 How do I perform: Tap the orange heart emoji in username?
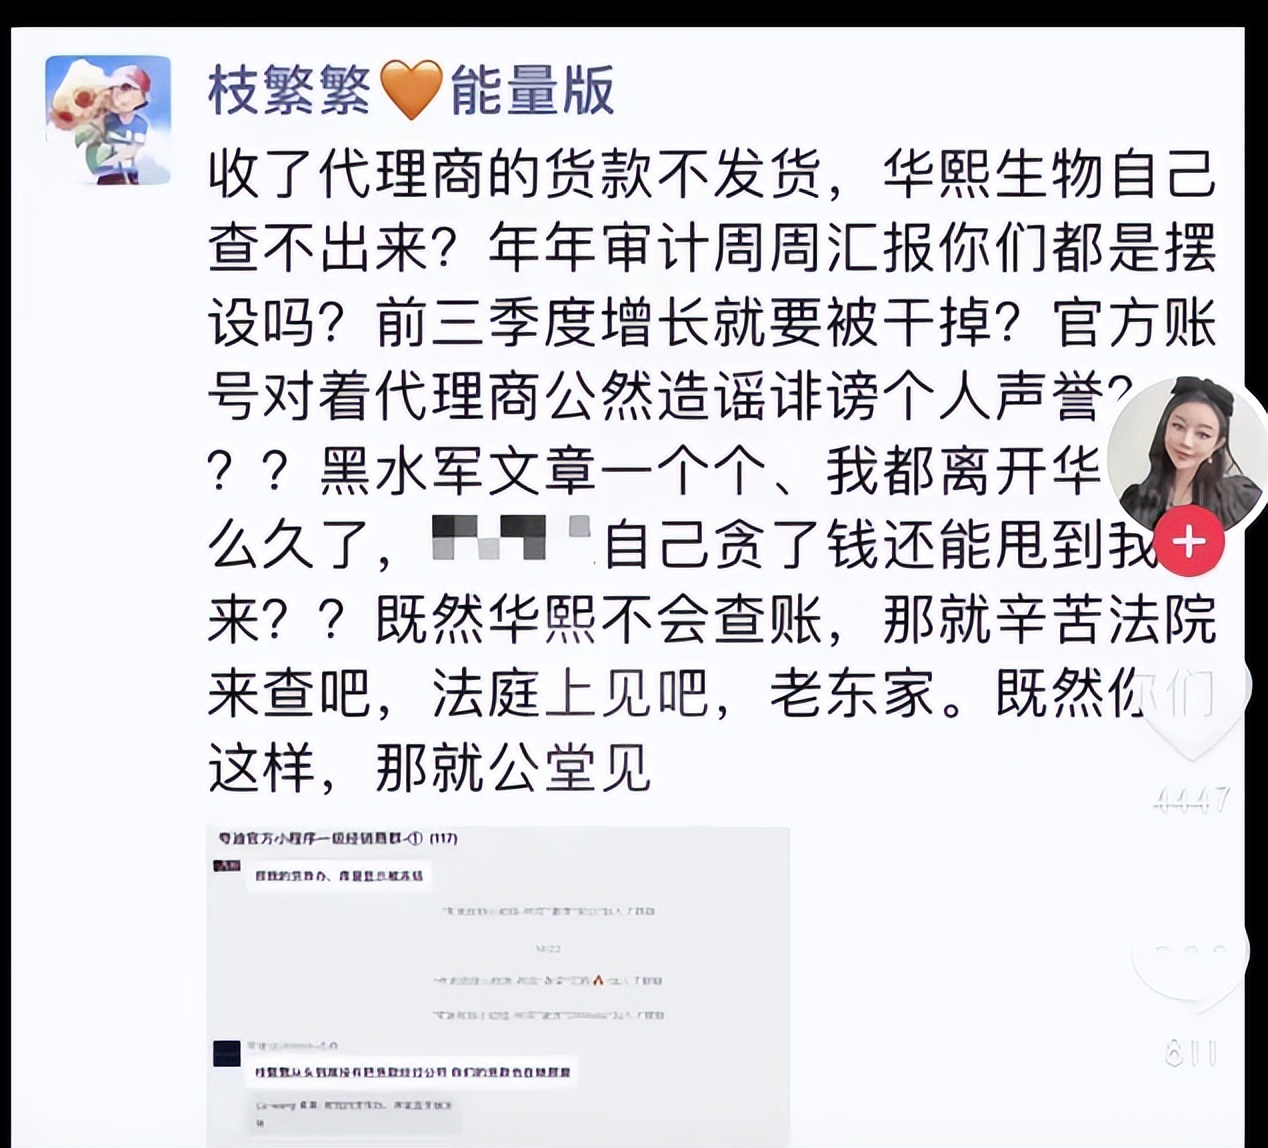click(x=412, y=90)
